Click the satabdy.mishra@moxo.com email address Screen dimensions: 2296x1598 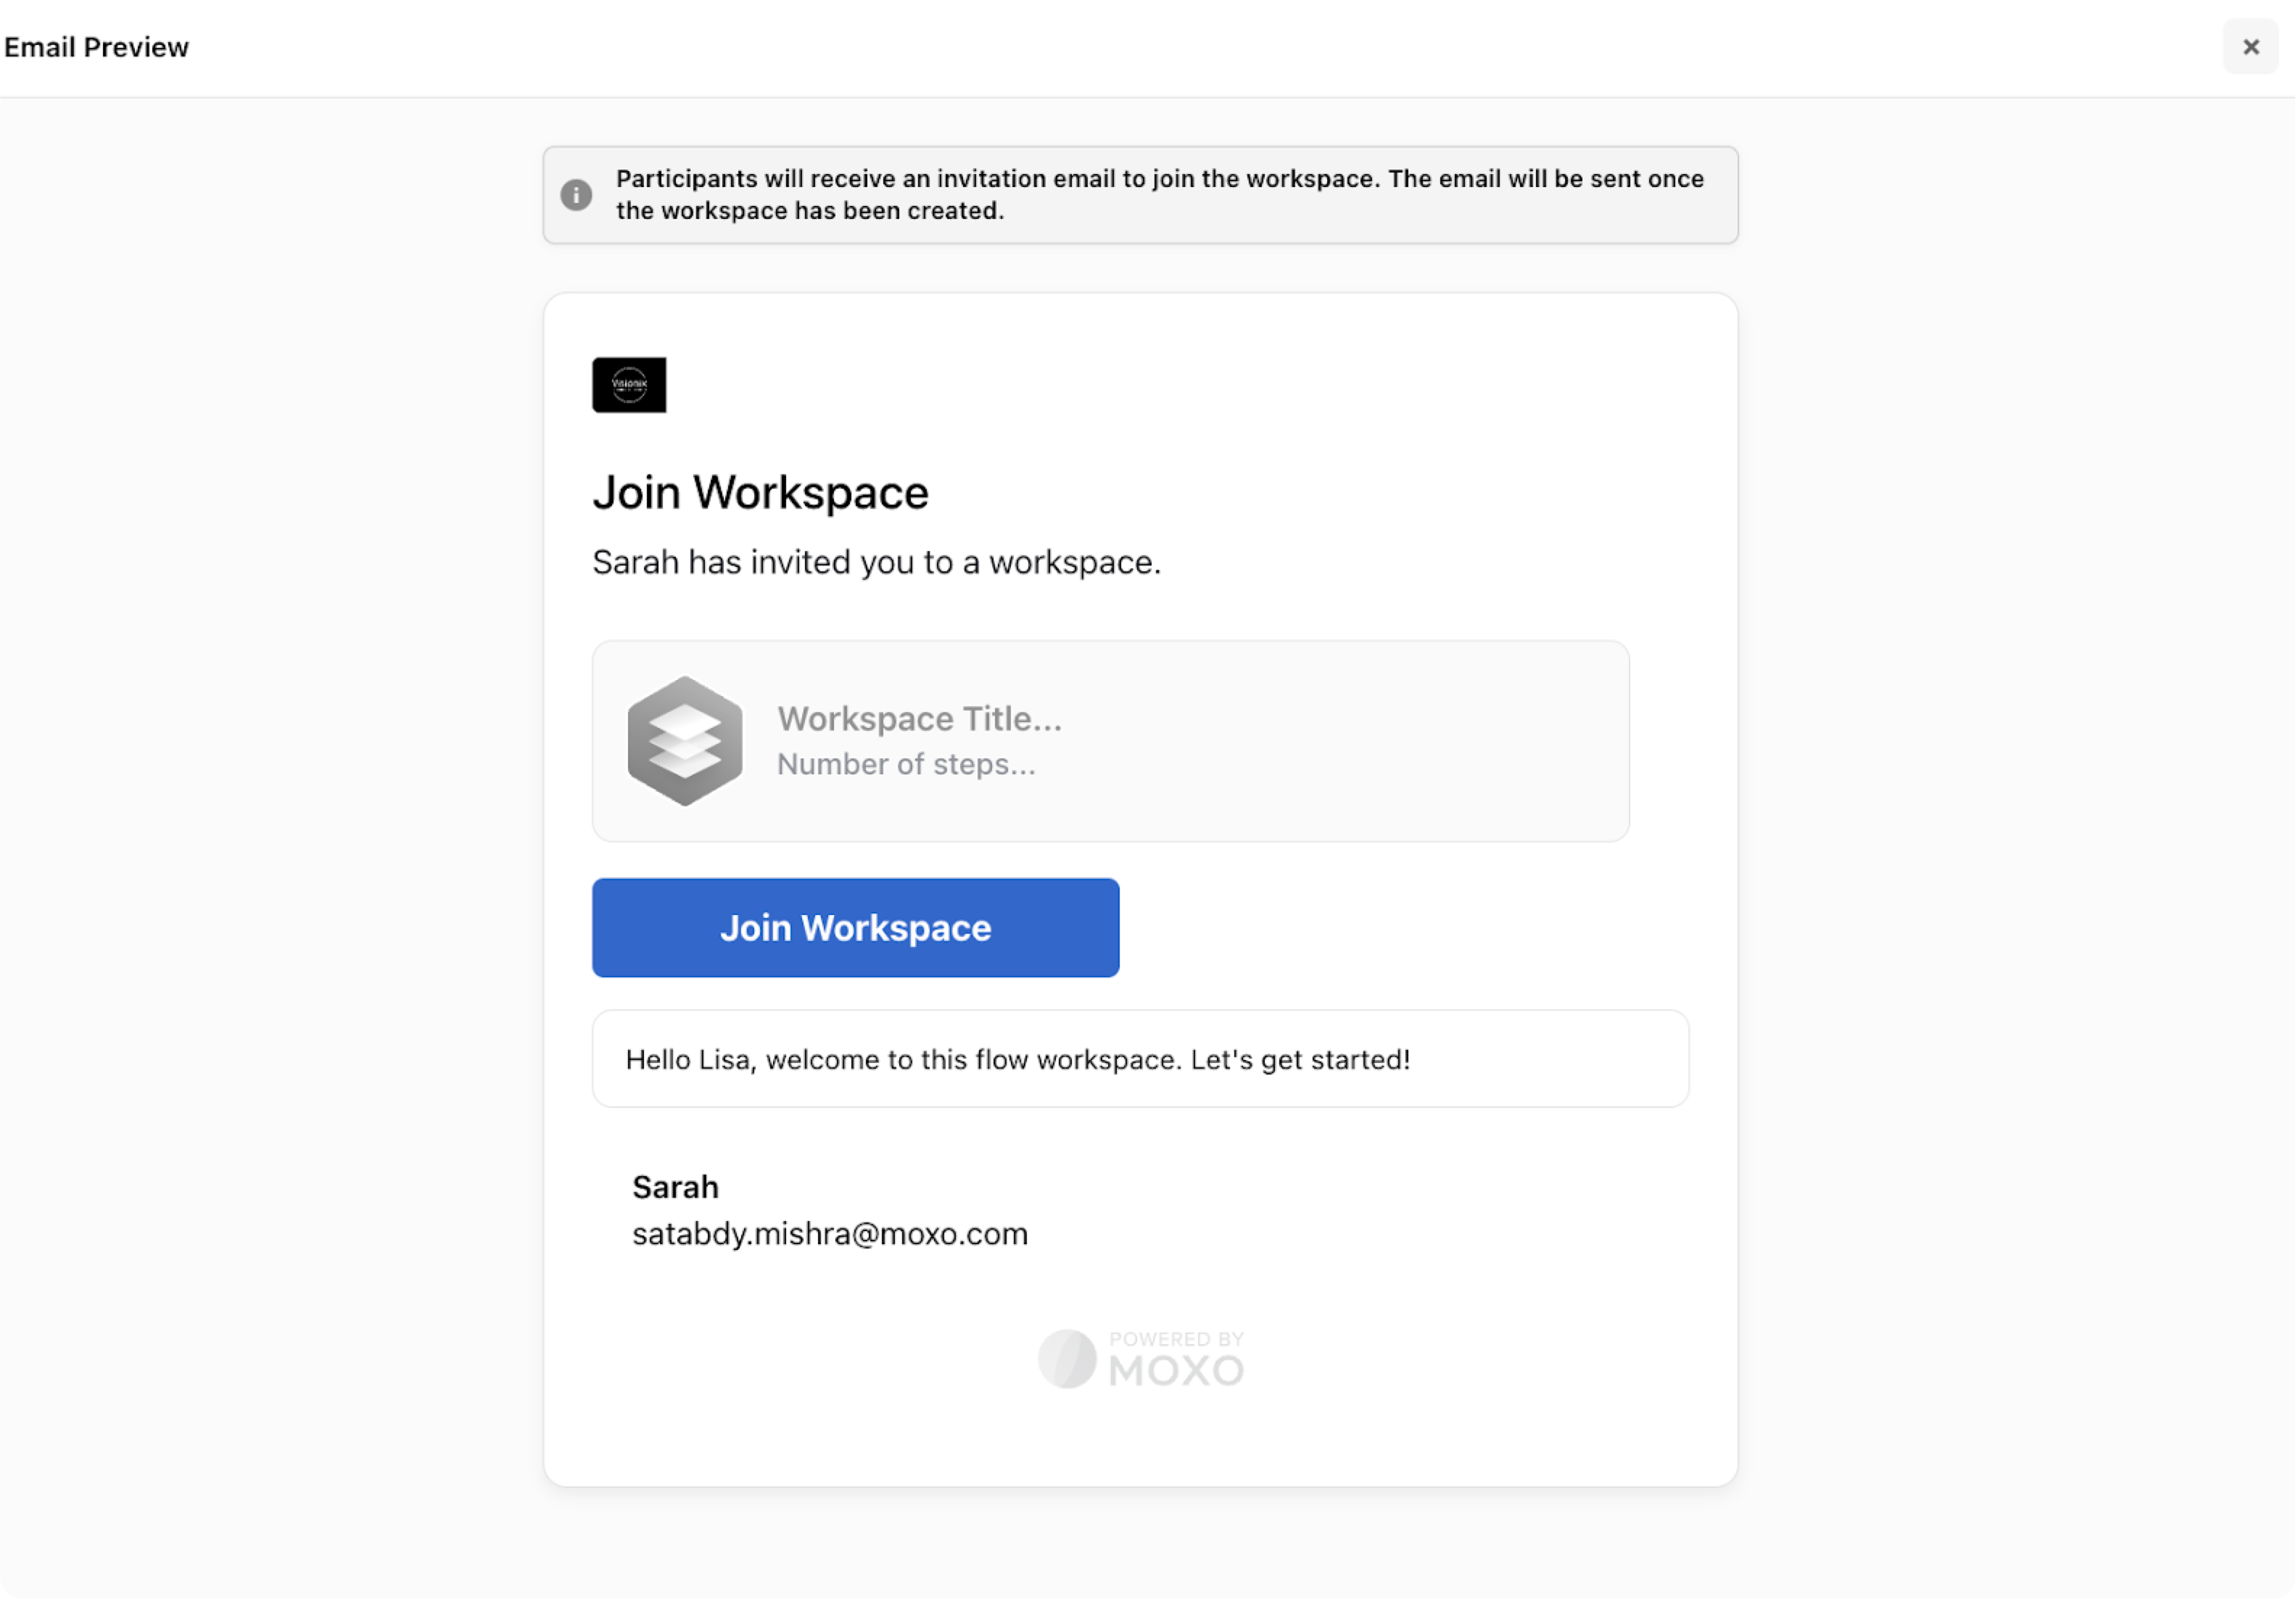coord(830,1233)
